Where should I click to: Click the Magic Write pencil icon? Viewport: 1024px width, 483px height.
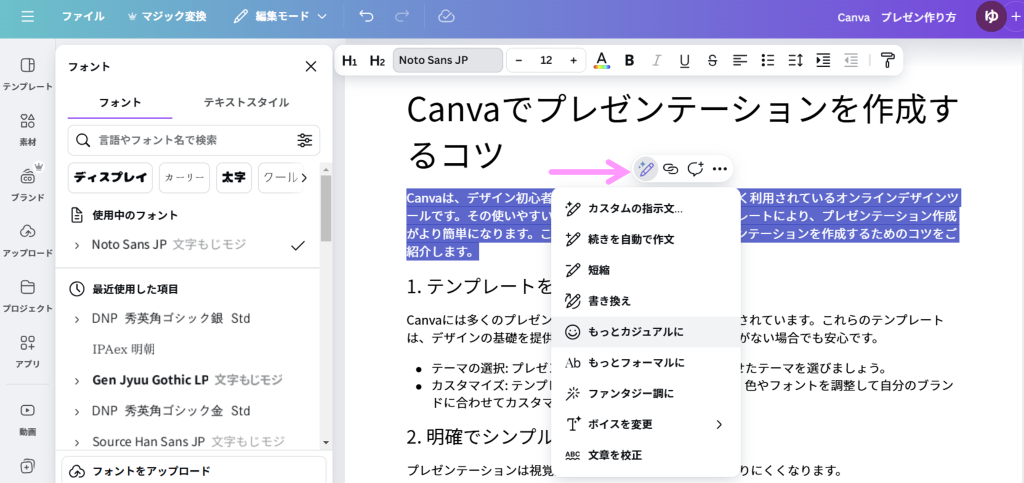(x=646, y=168)
